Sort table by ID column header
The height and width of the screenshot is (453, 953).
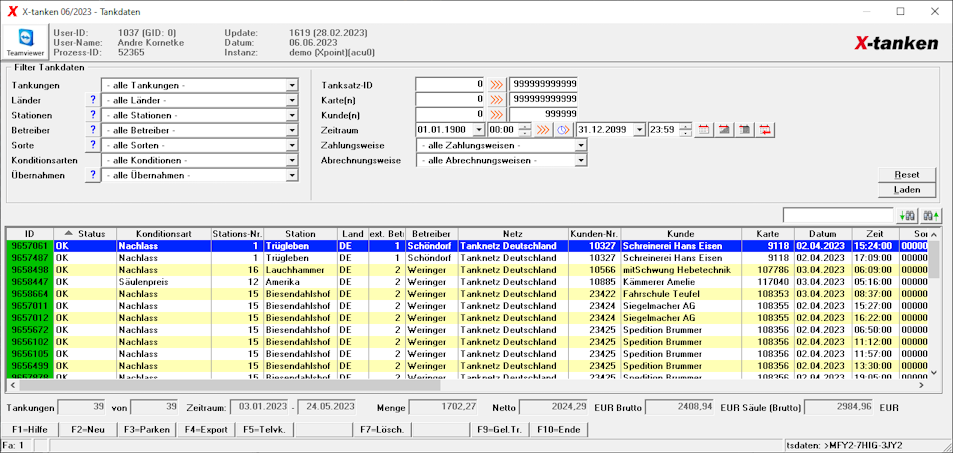[30, 233]
